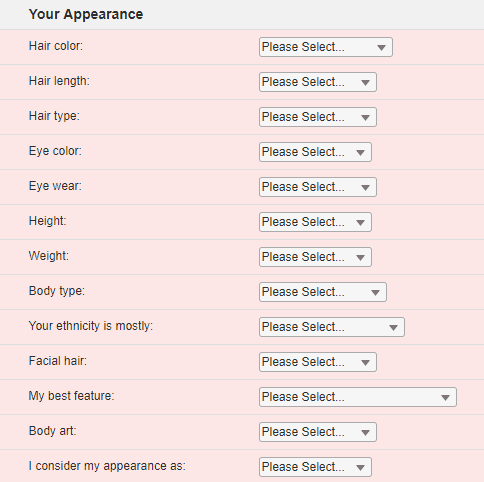Select an Eye wear option
This screenshot has height=482, width=484.
[x=318, y=187]
